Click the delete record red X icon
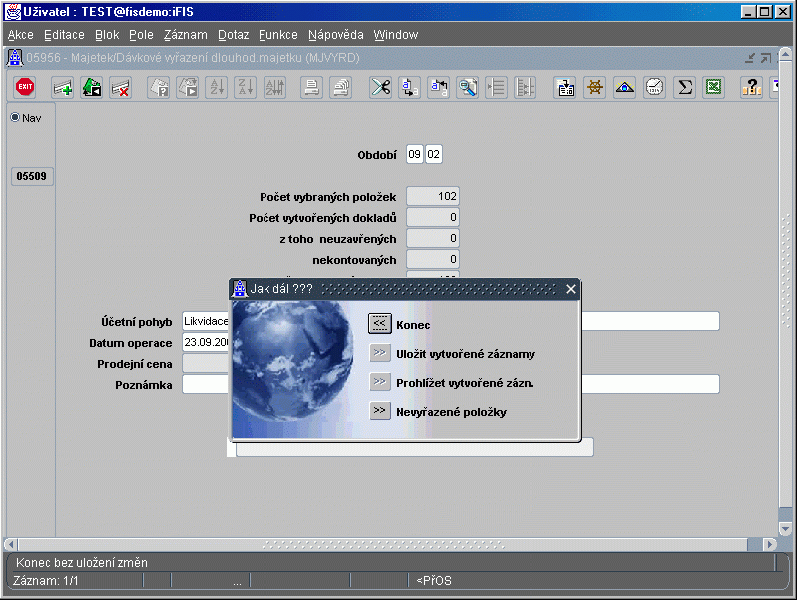This screenshot has height=600, width=797. pyautogui.click(x=121, y=87)
